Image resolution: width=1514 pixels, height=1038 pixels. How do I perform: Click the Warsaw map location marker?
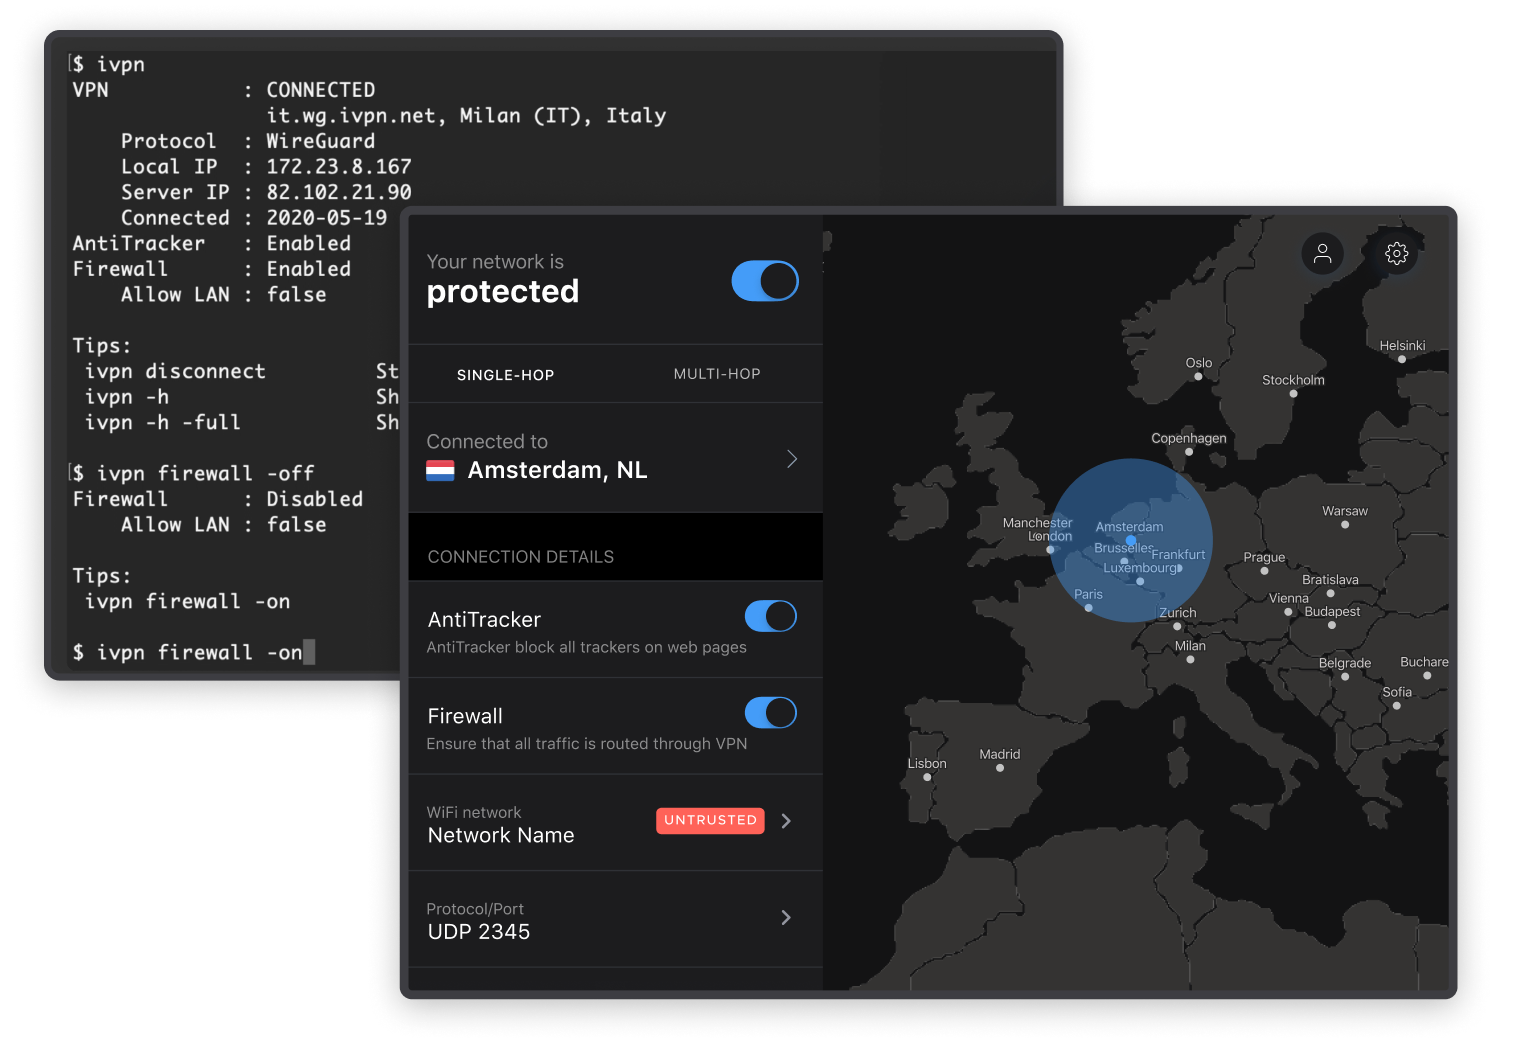coord(1344,524)
